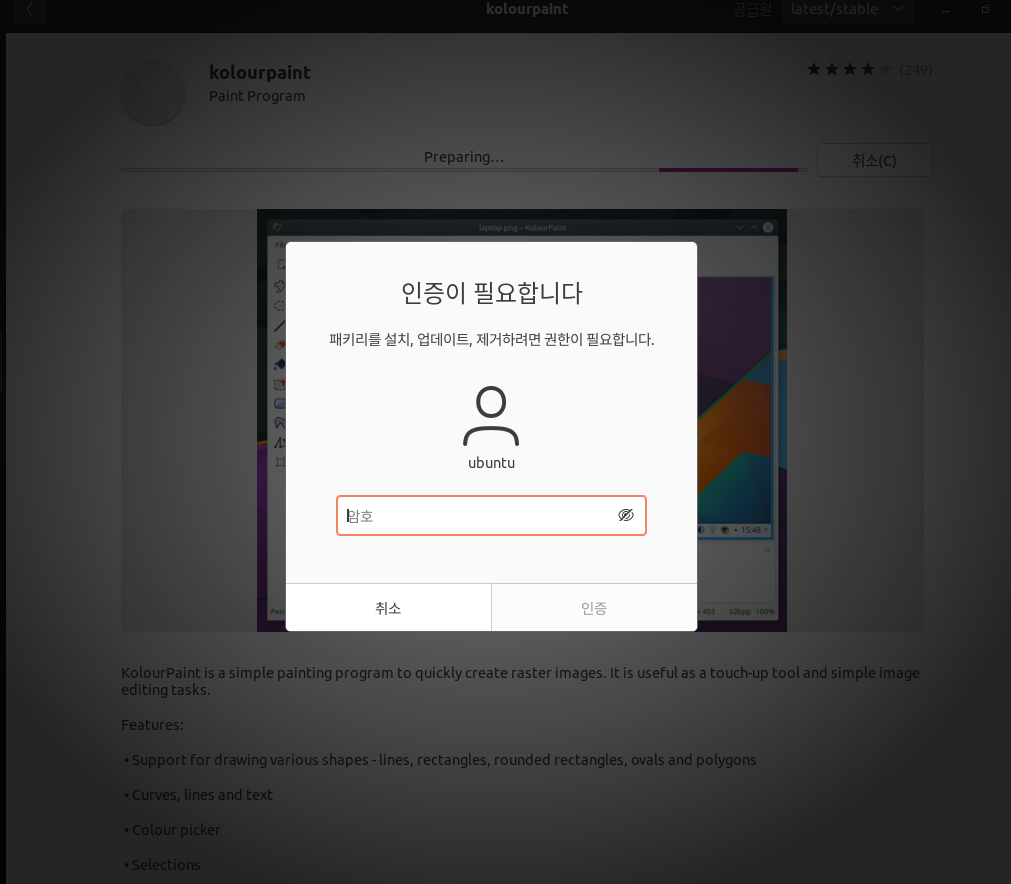1011x884 pixels.
Task: Click the KolourPaint screenshot thumbnail
Action: (x=522, y=420)
